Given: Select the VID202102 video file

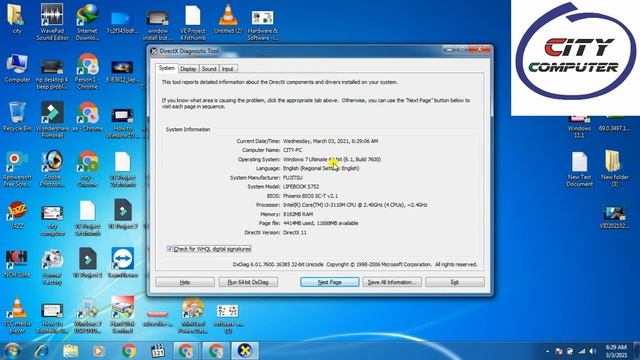Looking at the screenshot, I should 614,217.
